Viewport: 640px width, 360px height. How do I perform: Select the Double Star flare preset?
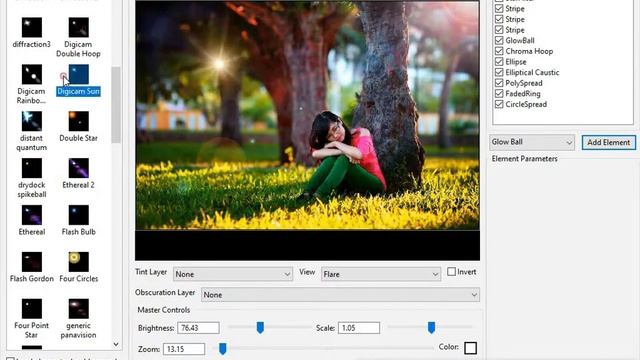click(x=78, y=122)
